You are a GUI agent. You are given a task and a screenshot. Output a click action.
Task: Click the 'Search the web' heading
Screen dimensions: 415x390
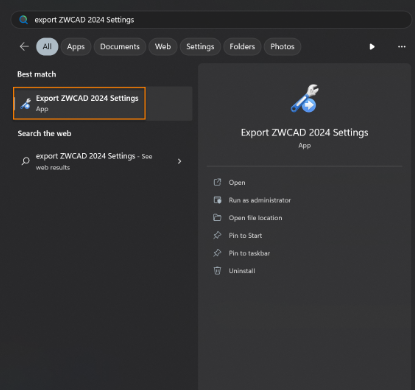[44, 133]
